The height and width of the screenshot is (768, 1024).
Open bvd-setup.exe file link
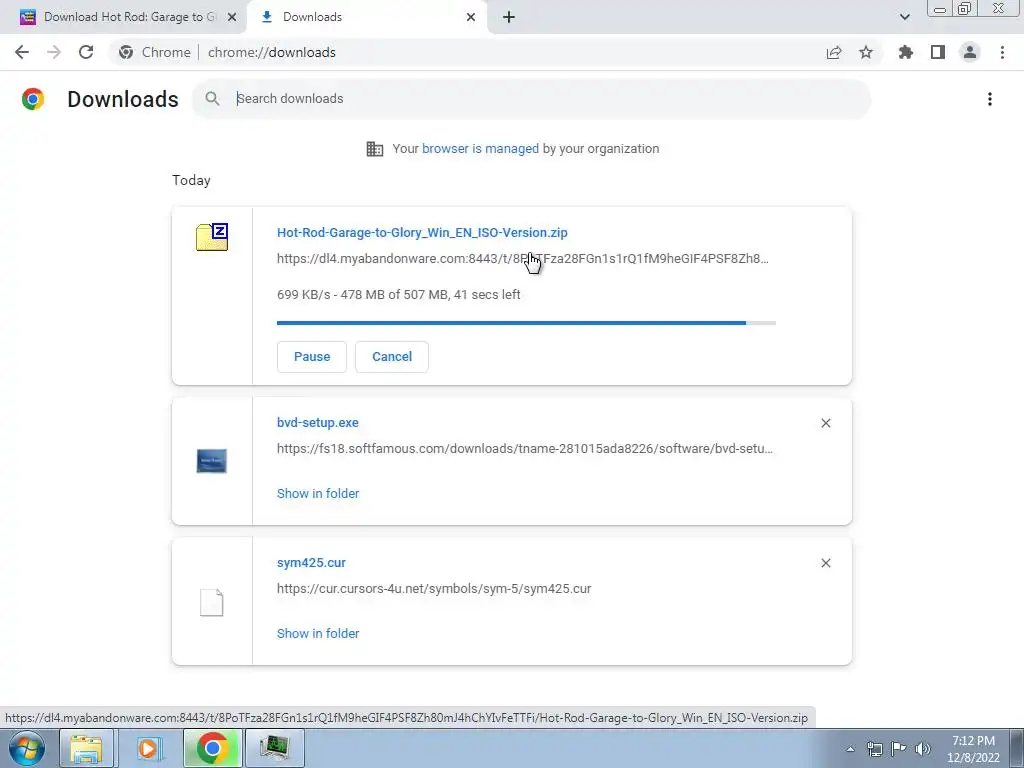(317, 423)
